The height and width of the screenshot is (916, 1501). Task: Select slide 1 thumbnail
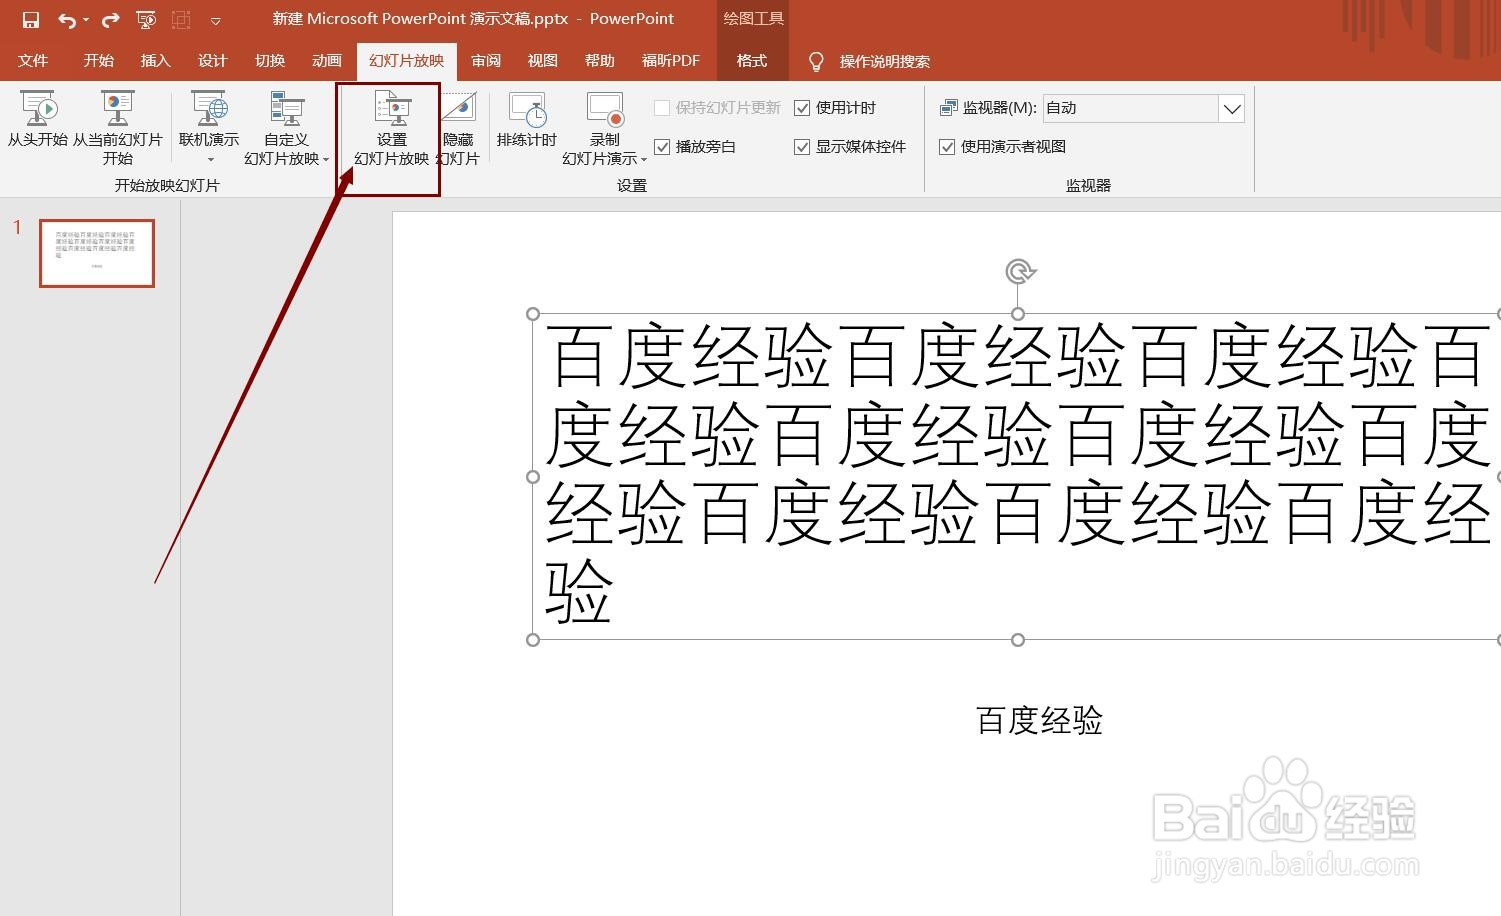tap(97, 253)
